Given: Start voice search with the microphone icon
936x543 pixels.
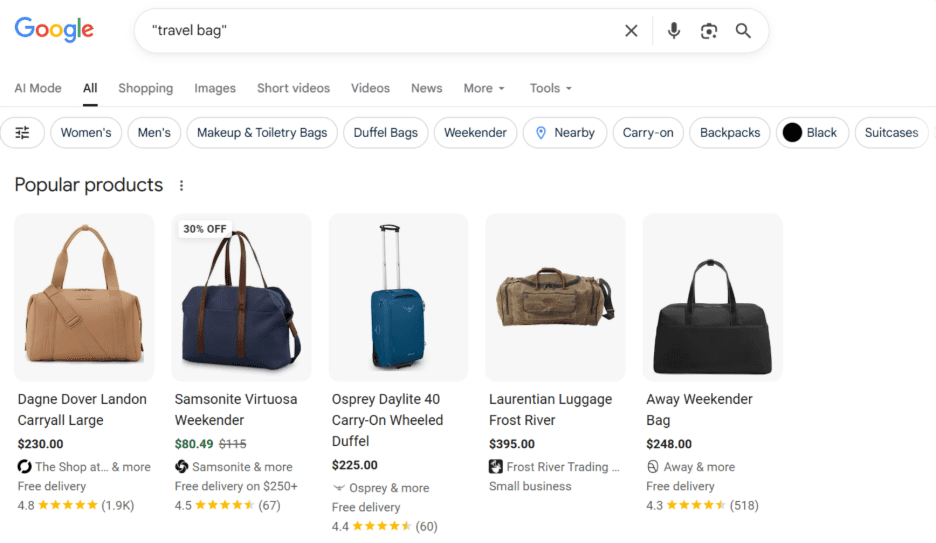Looking at the screenshot, I should pos(673,30).
